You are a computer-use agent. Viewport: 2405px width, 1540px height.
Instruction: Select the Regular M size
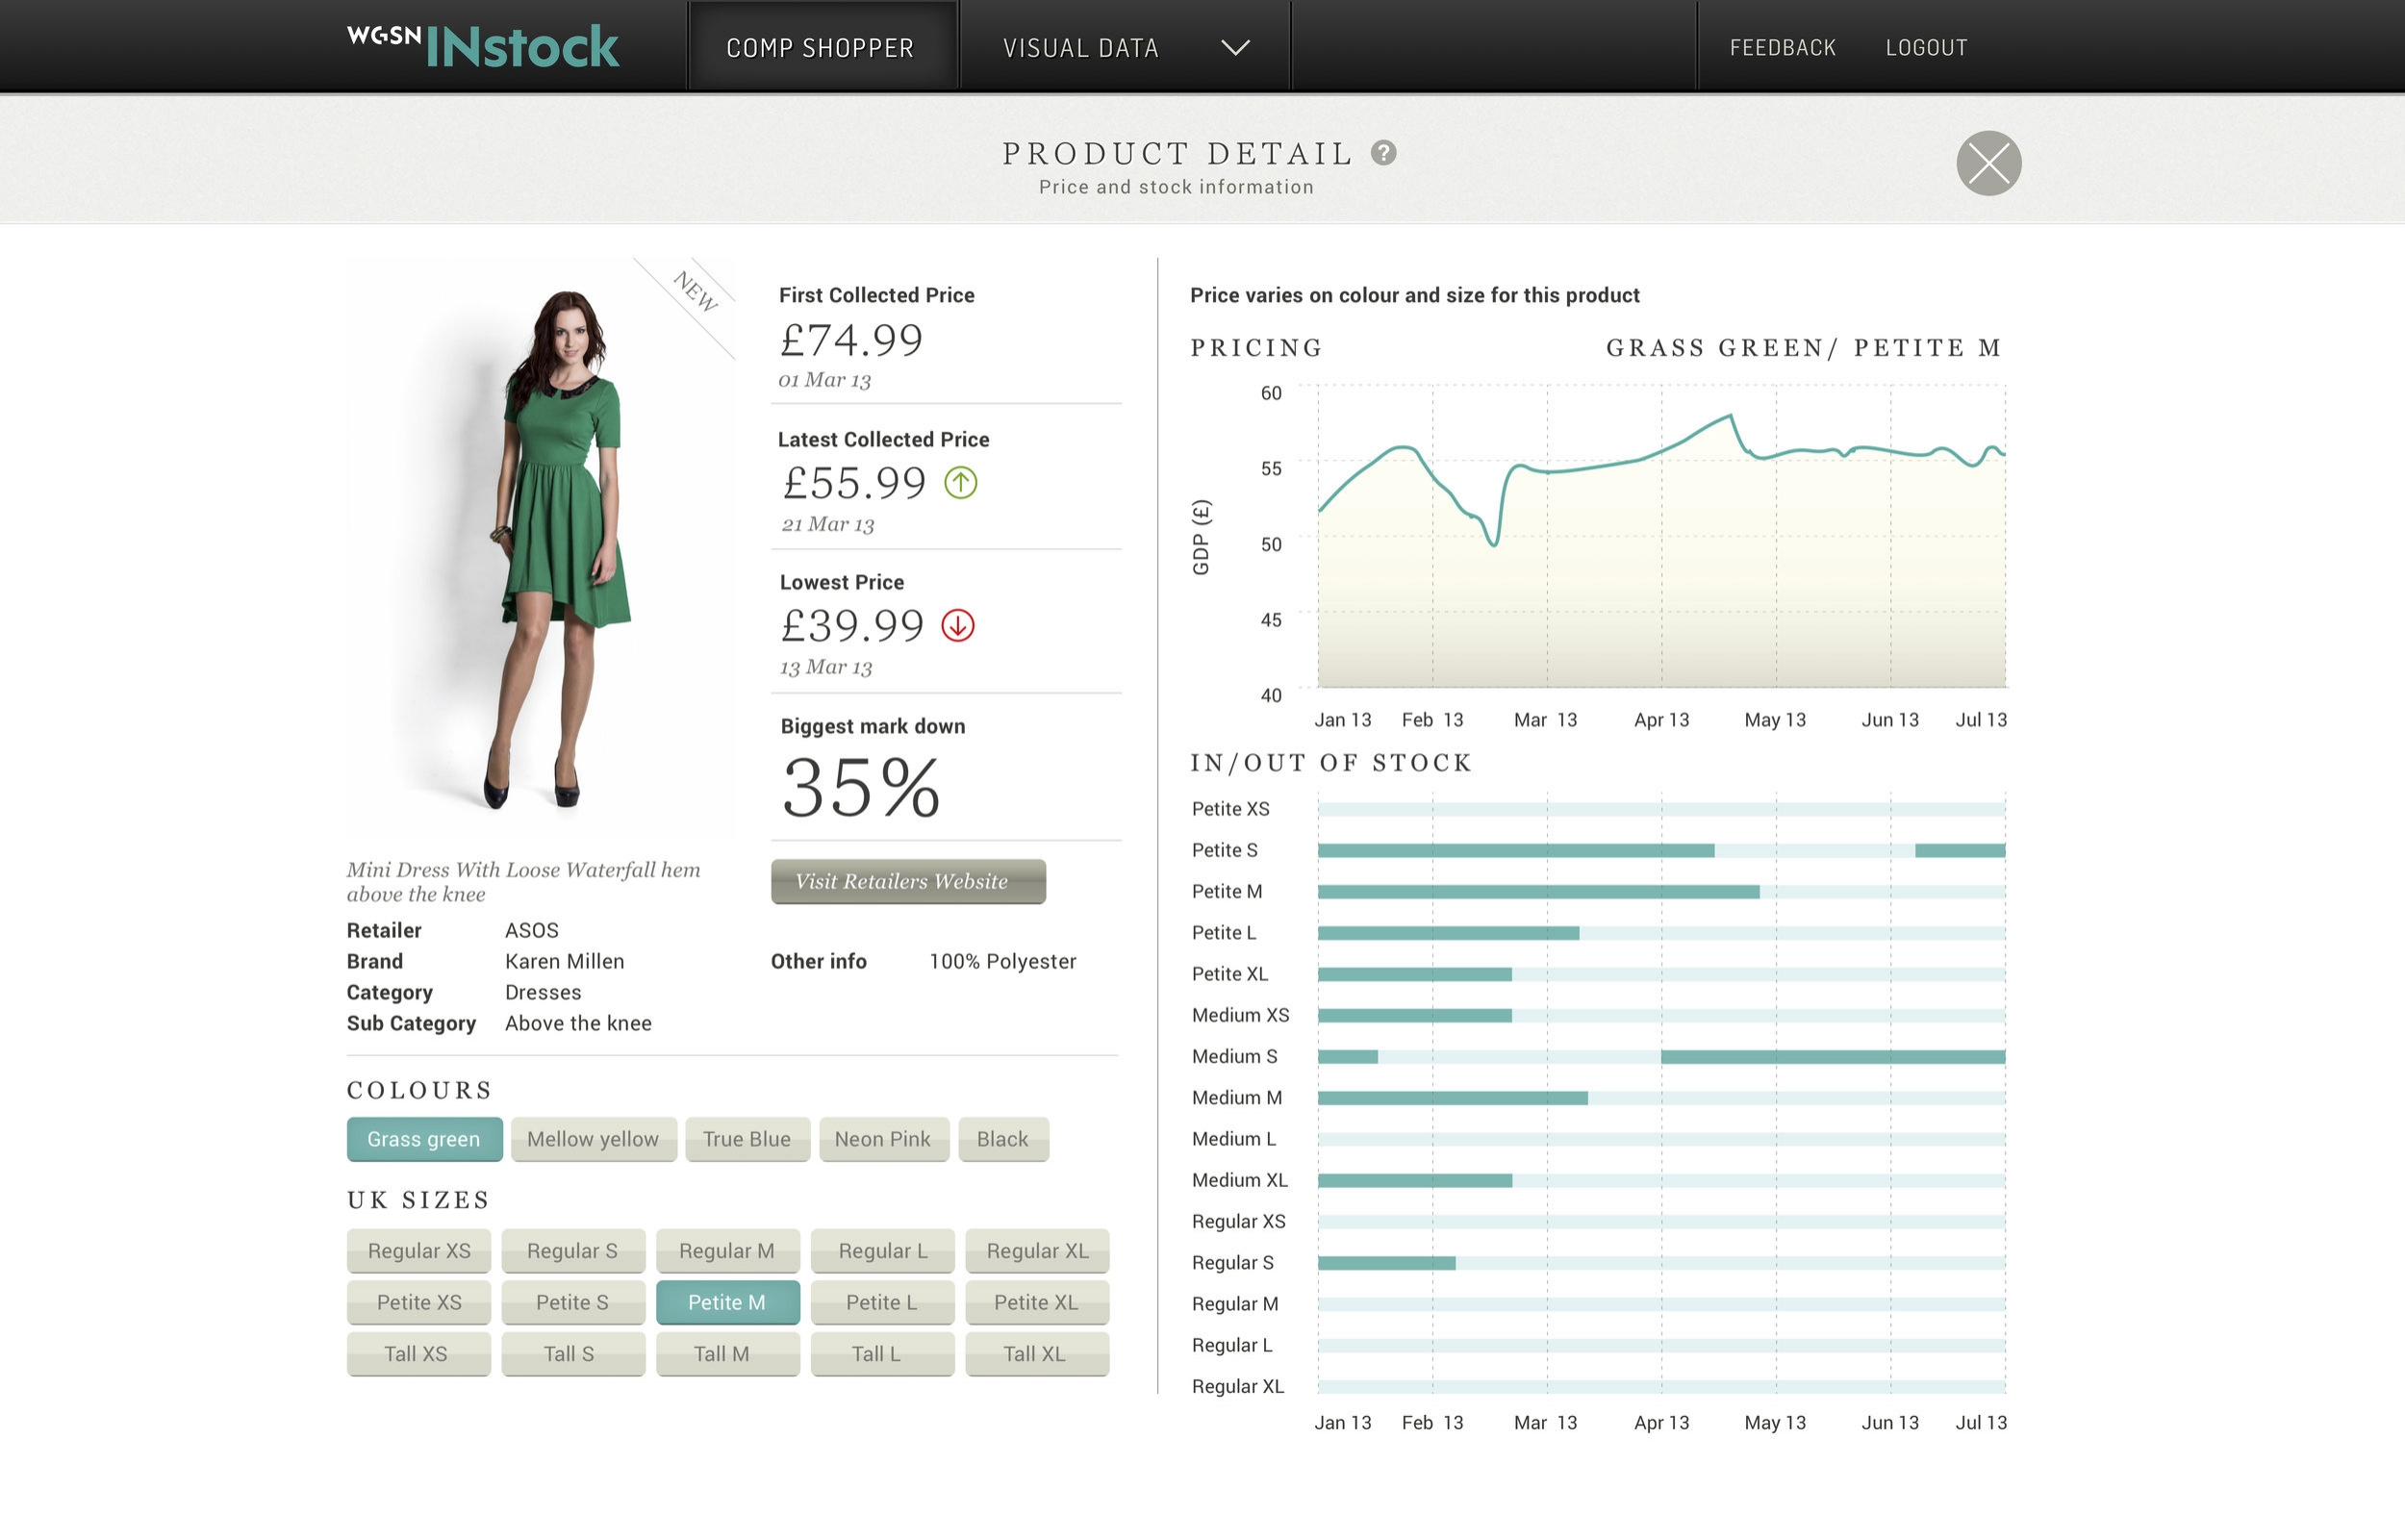coord(727,1251)
